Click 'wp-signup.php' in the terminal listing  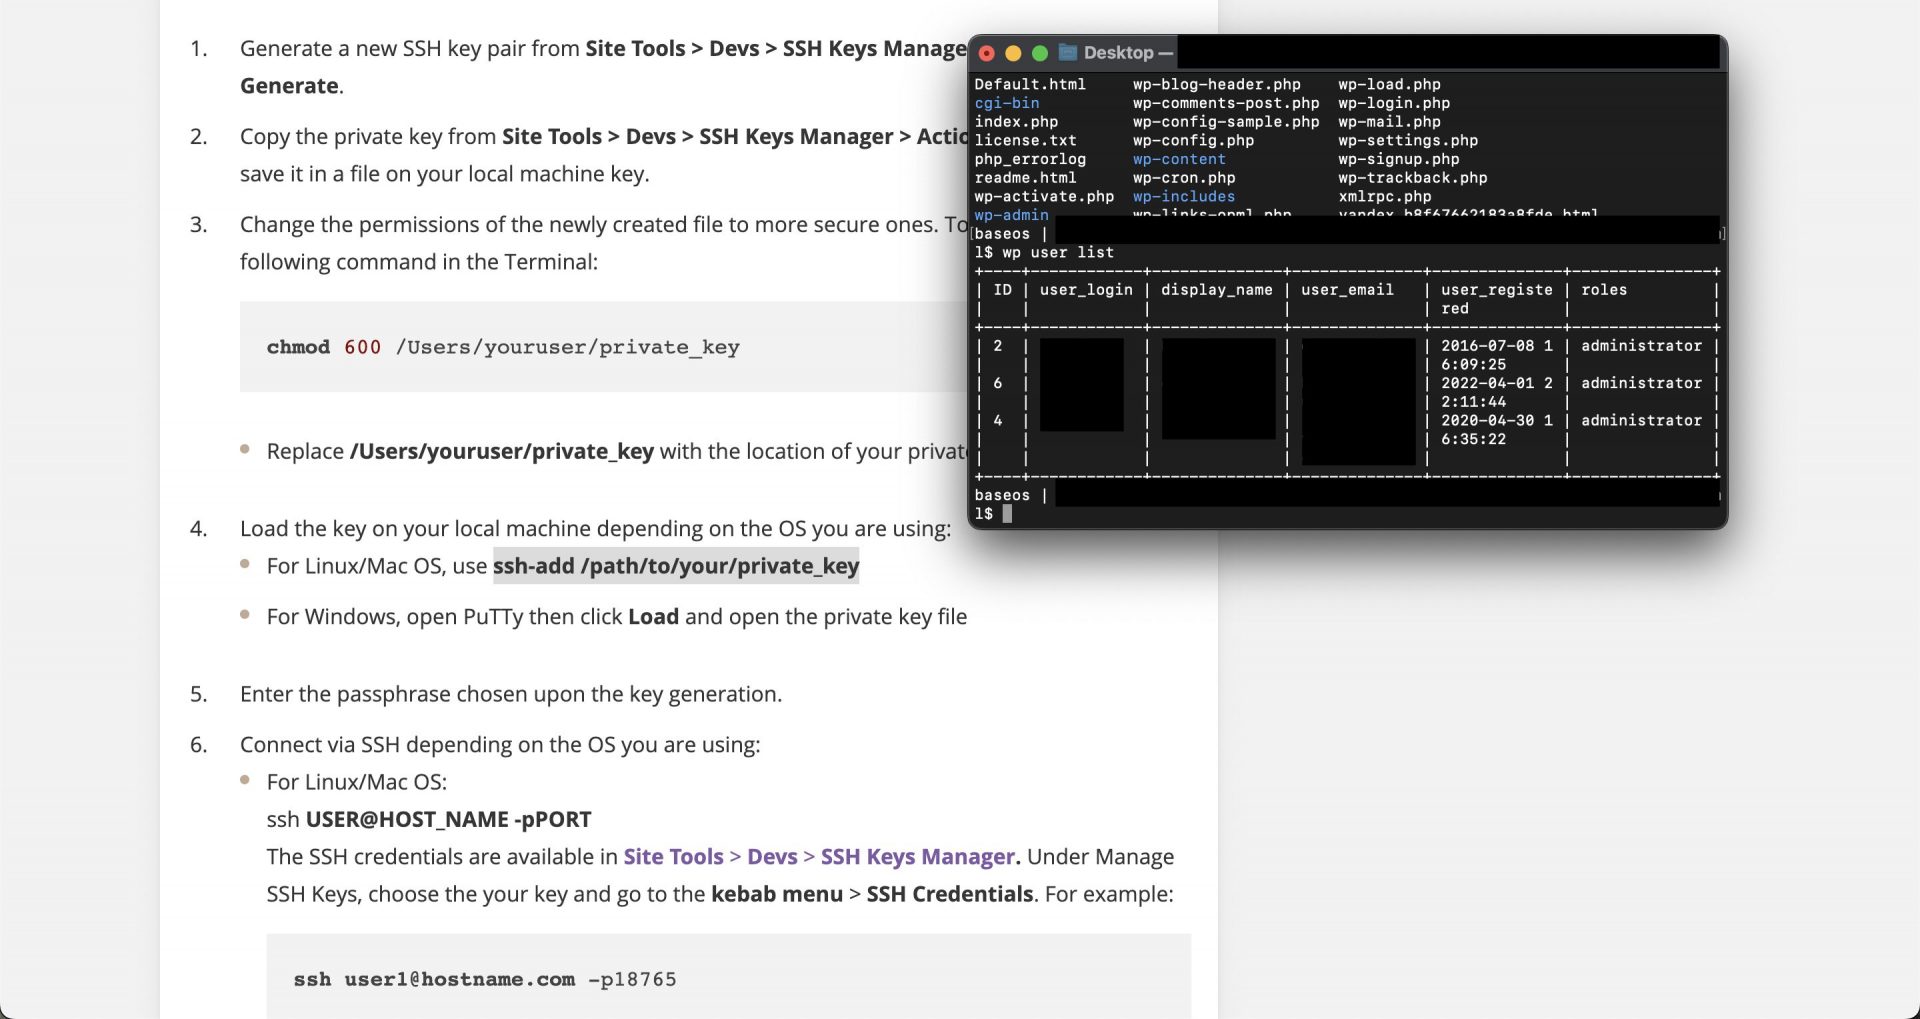click(x=1399, y=159)
